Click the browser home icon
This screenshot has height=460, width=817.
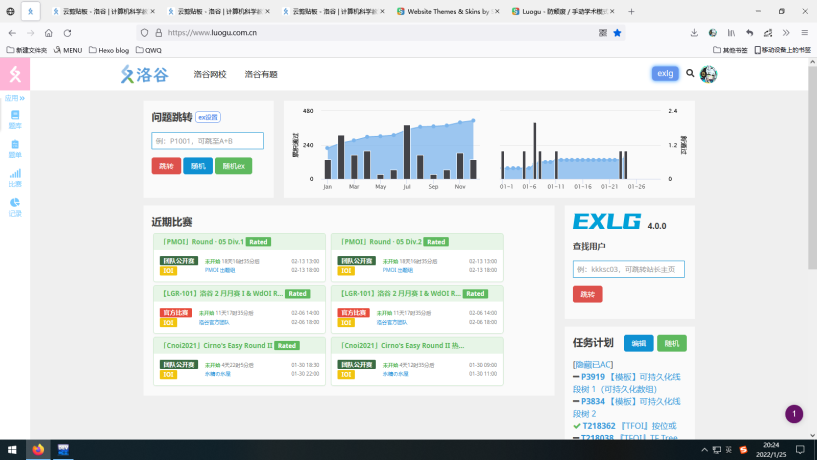(48, 33)
